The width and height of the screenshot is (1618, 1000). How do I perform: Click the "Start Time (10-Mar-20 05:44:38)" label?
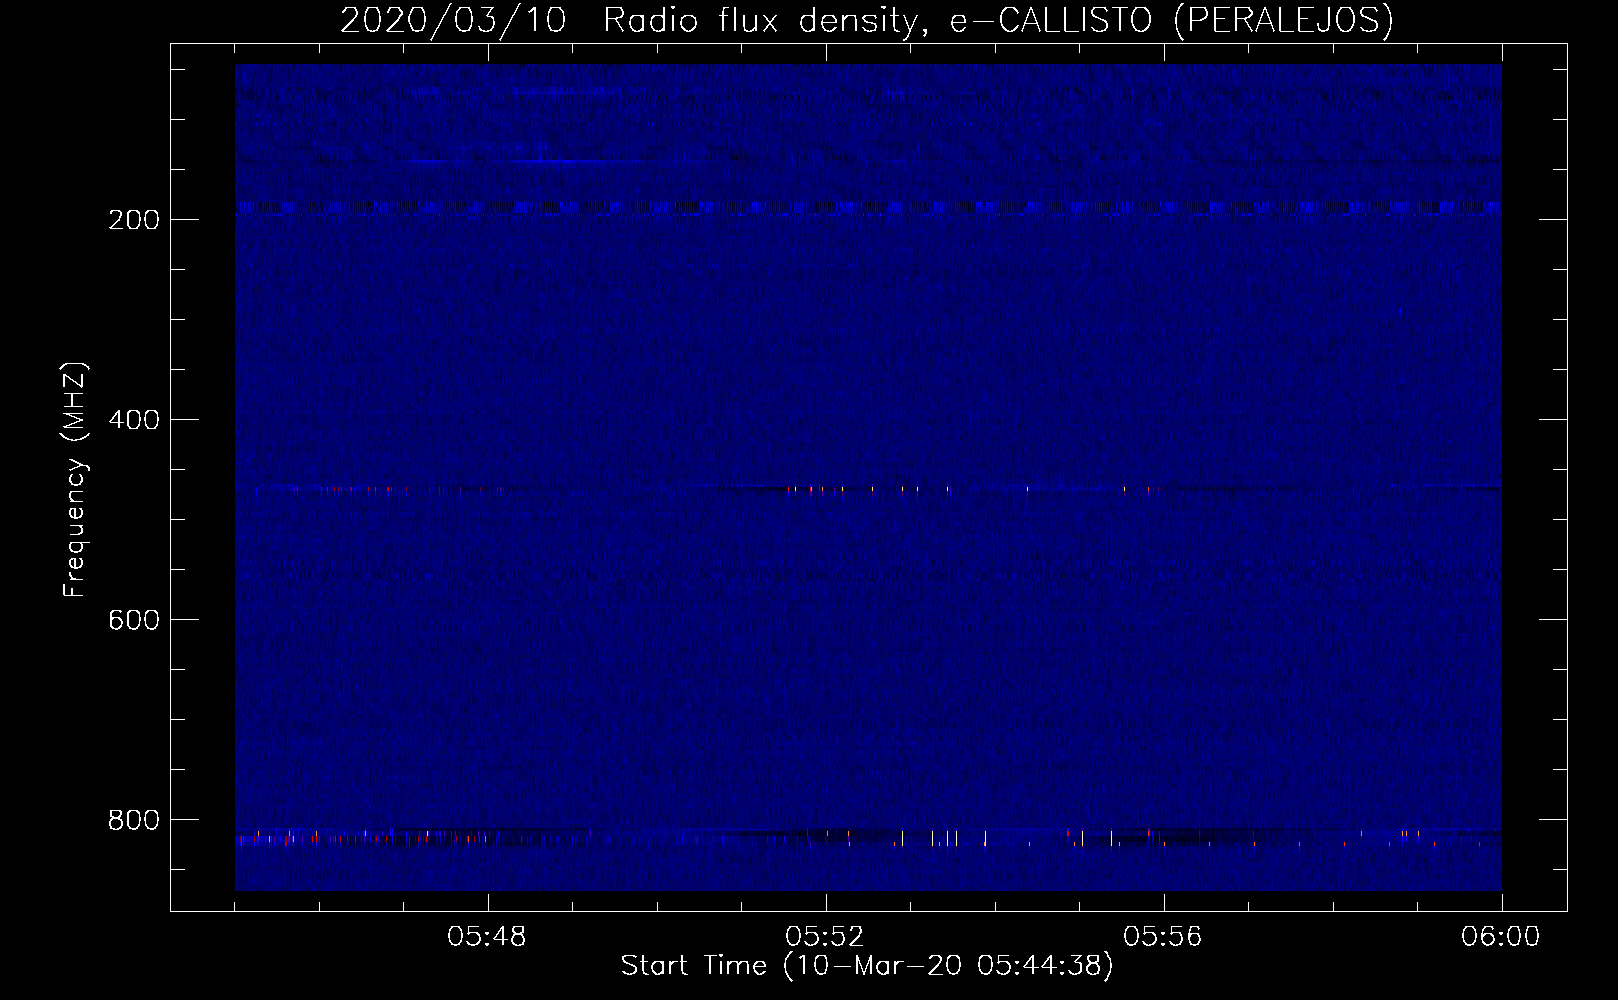[867, 966]
